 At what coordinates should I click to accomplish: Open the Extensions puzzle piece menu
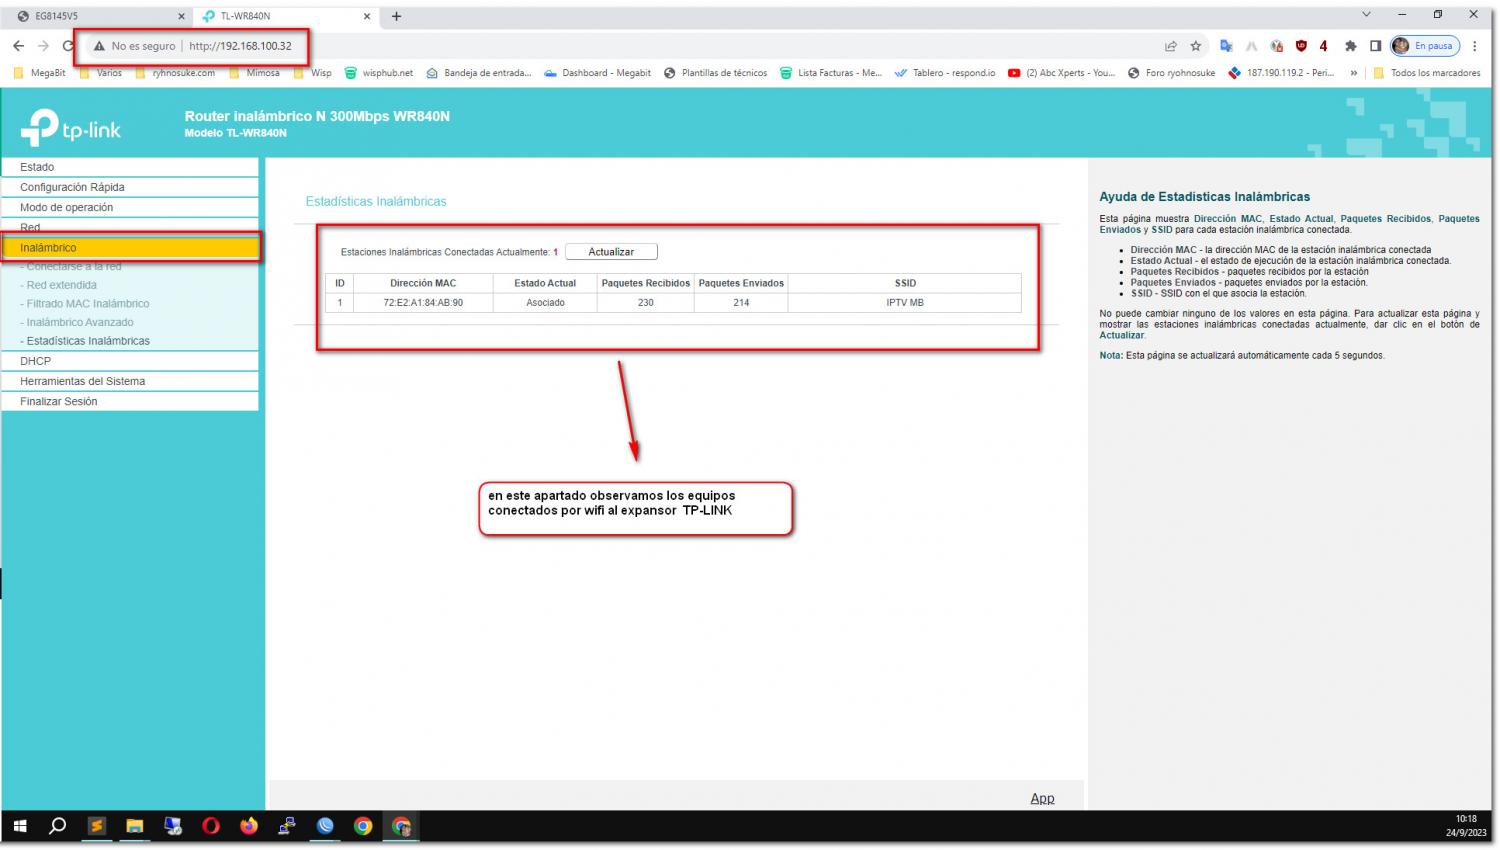1351,46
